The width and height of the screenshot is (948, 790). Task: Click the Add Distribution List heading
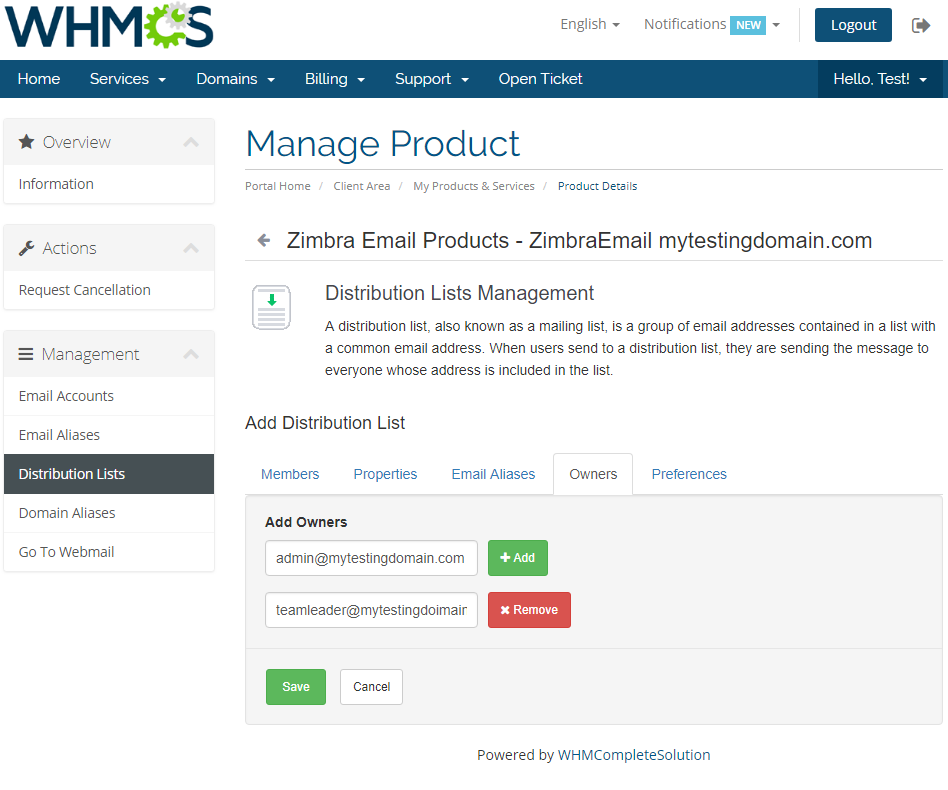point(325,423)
